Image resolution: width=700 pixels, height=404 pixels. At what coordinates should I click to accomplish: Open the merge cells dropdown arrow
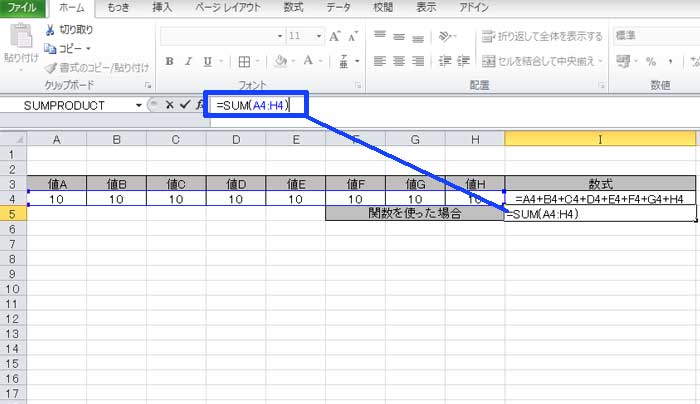601,61
